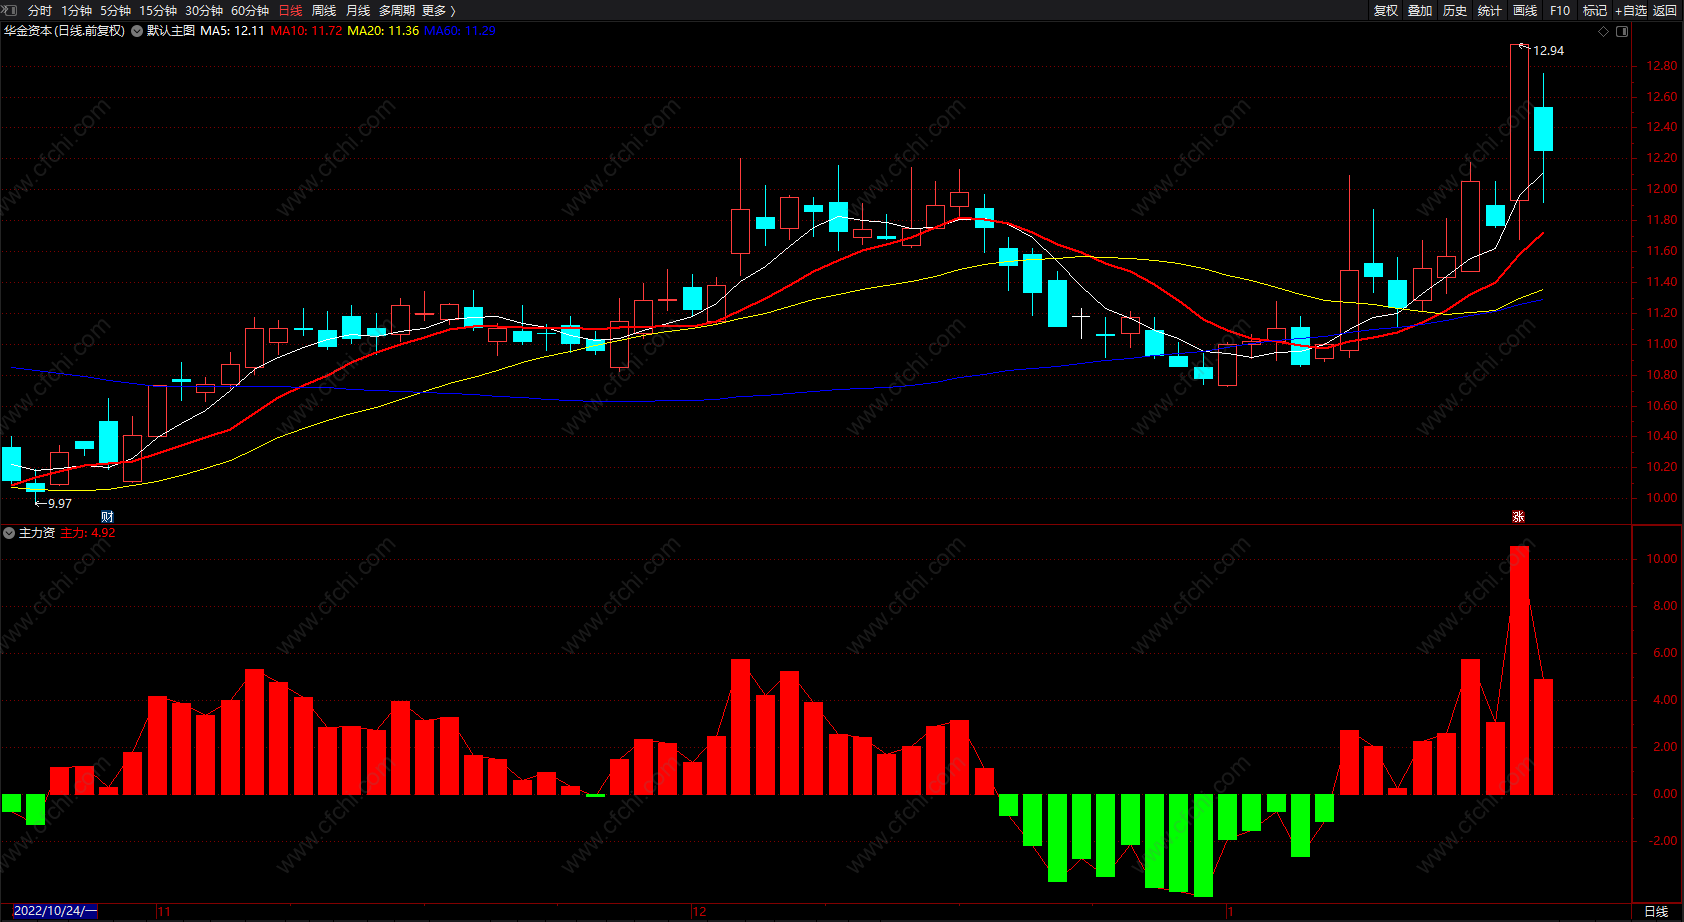Screen dimensions: 1684x922
Task: Toggle the right panel layout icon
Action: (x=1622, y=31)
